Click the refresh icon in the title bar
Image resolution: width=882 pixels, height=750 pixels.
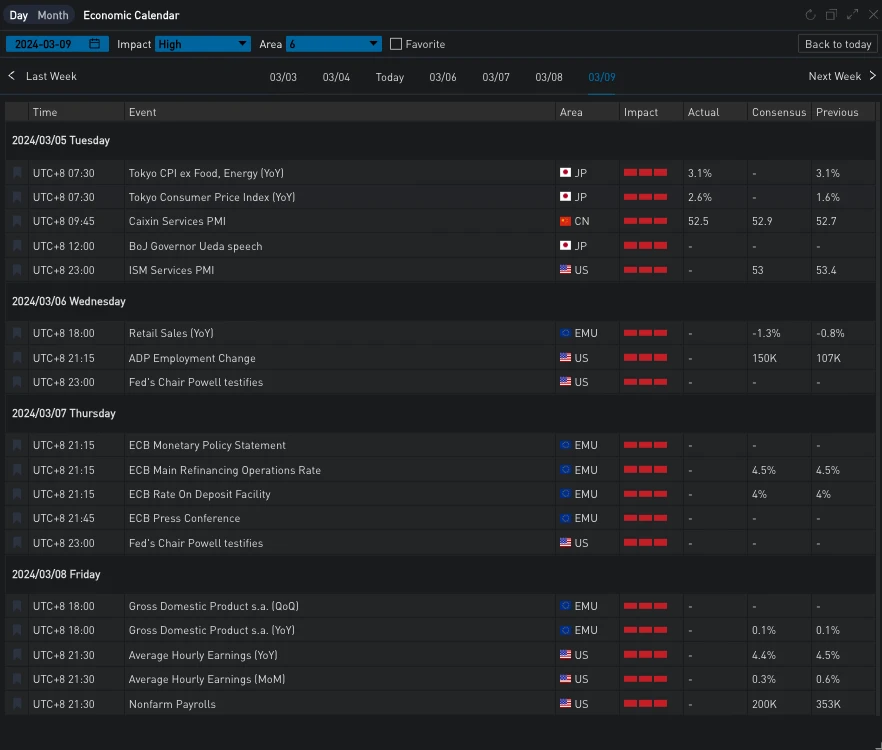tap(811, 15)
